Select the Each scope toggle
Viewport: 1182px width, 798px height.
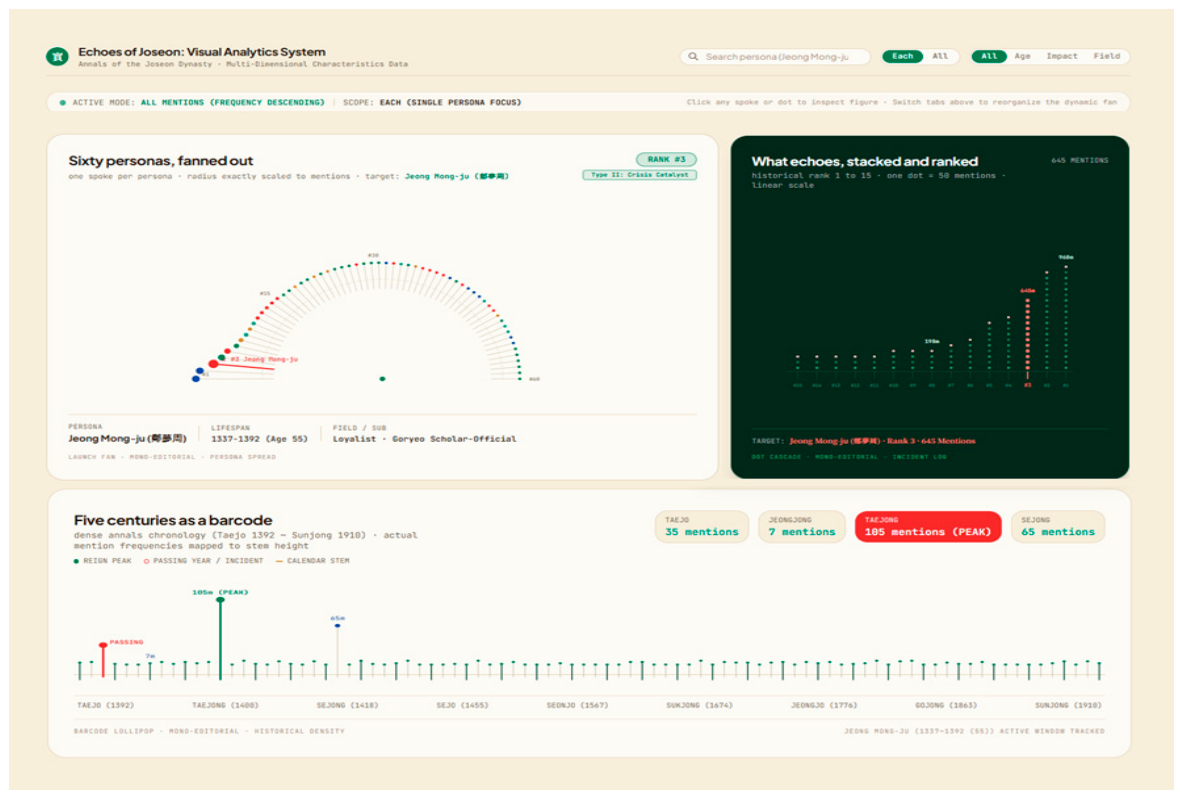[902, 57]
